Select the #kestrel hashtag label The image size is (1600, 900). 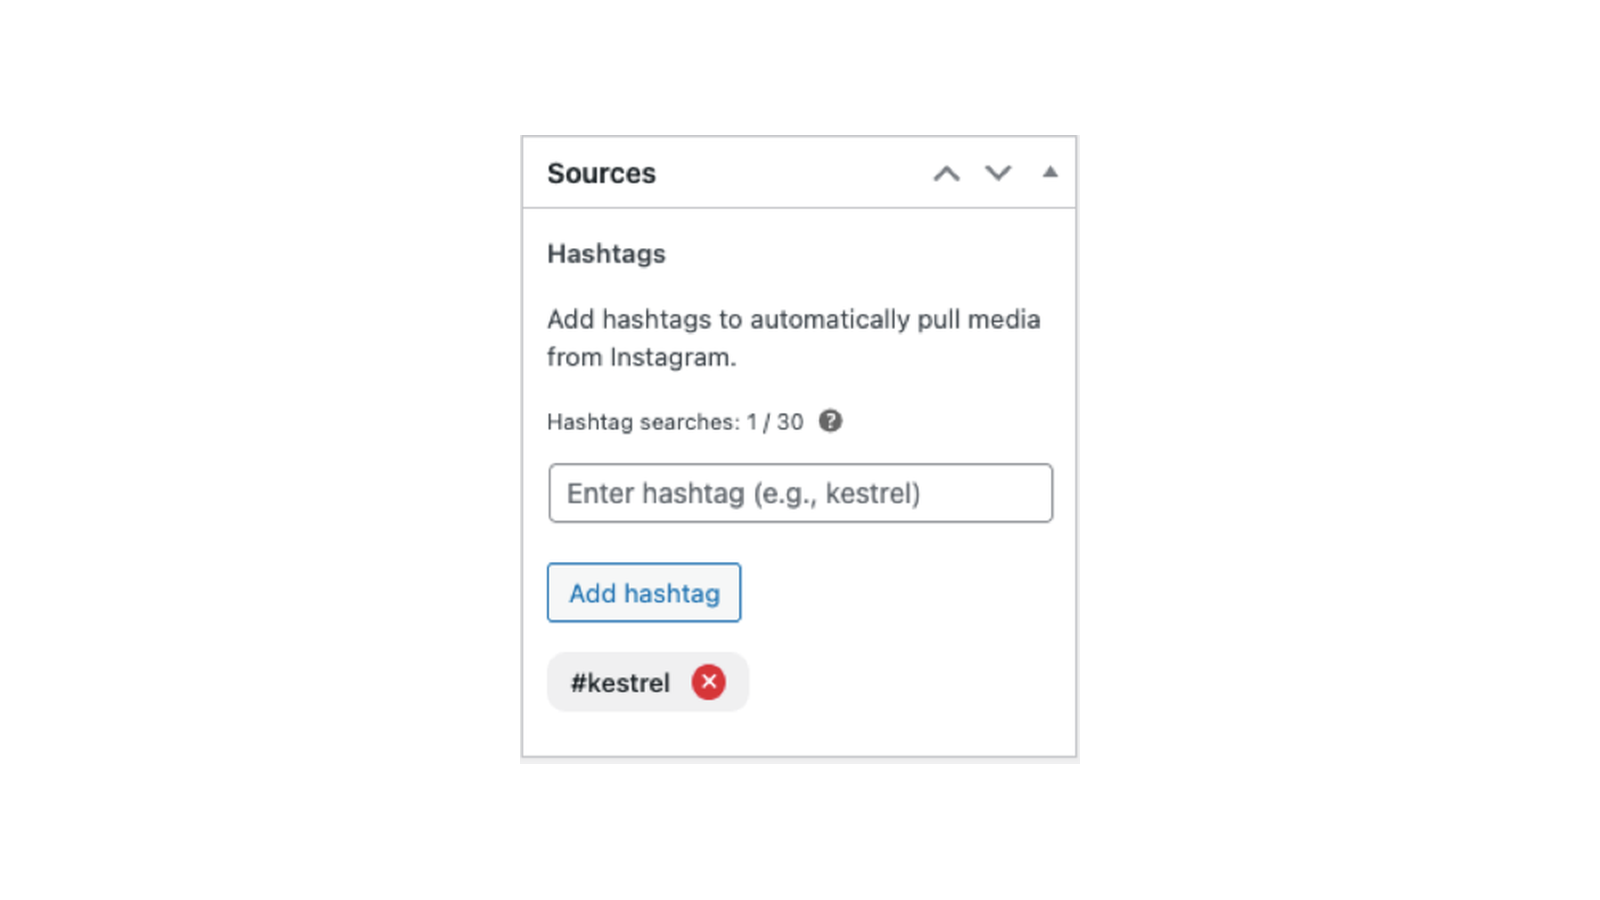[620, 683]
